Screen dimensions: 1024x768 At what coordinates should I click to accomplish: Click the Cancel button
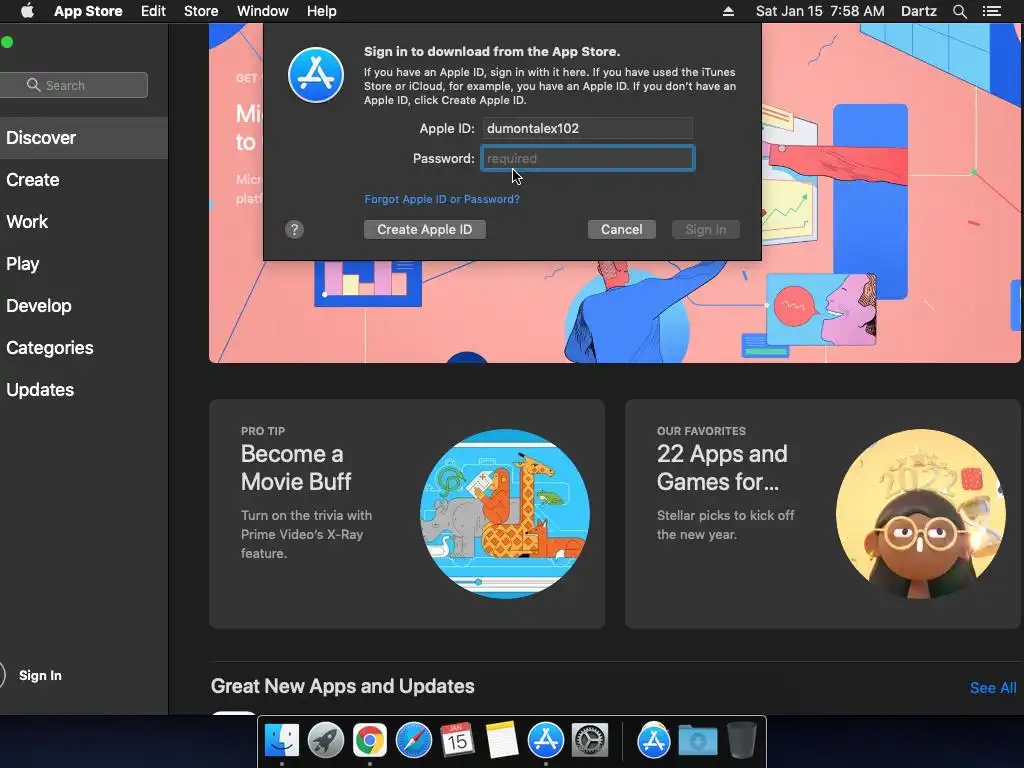pyautogui.click(x=622, y=229)
